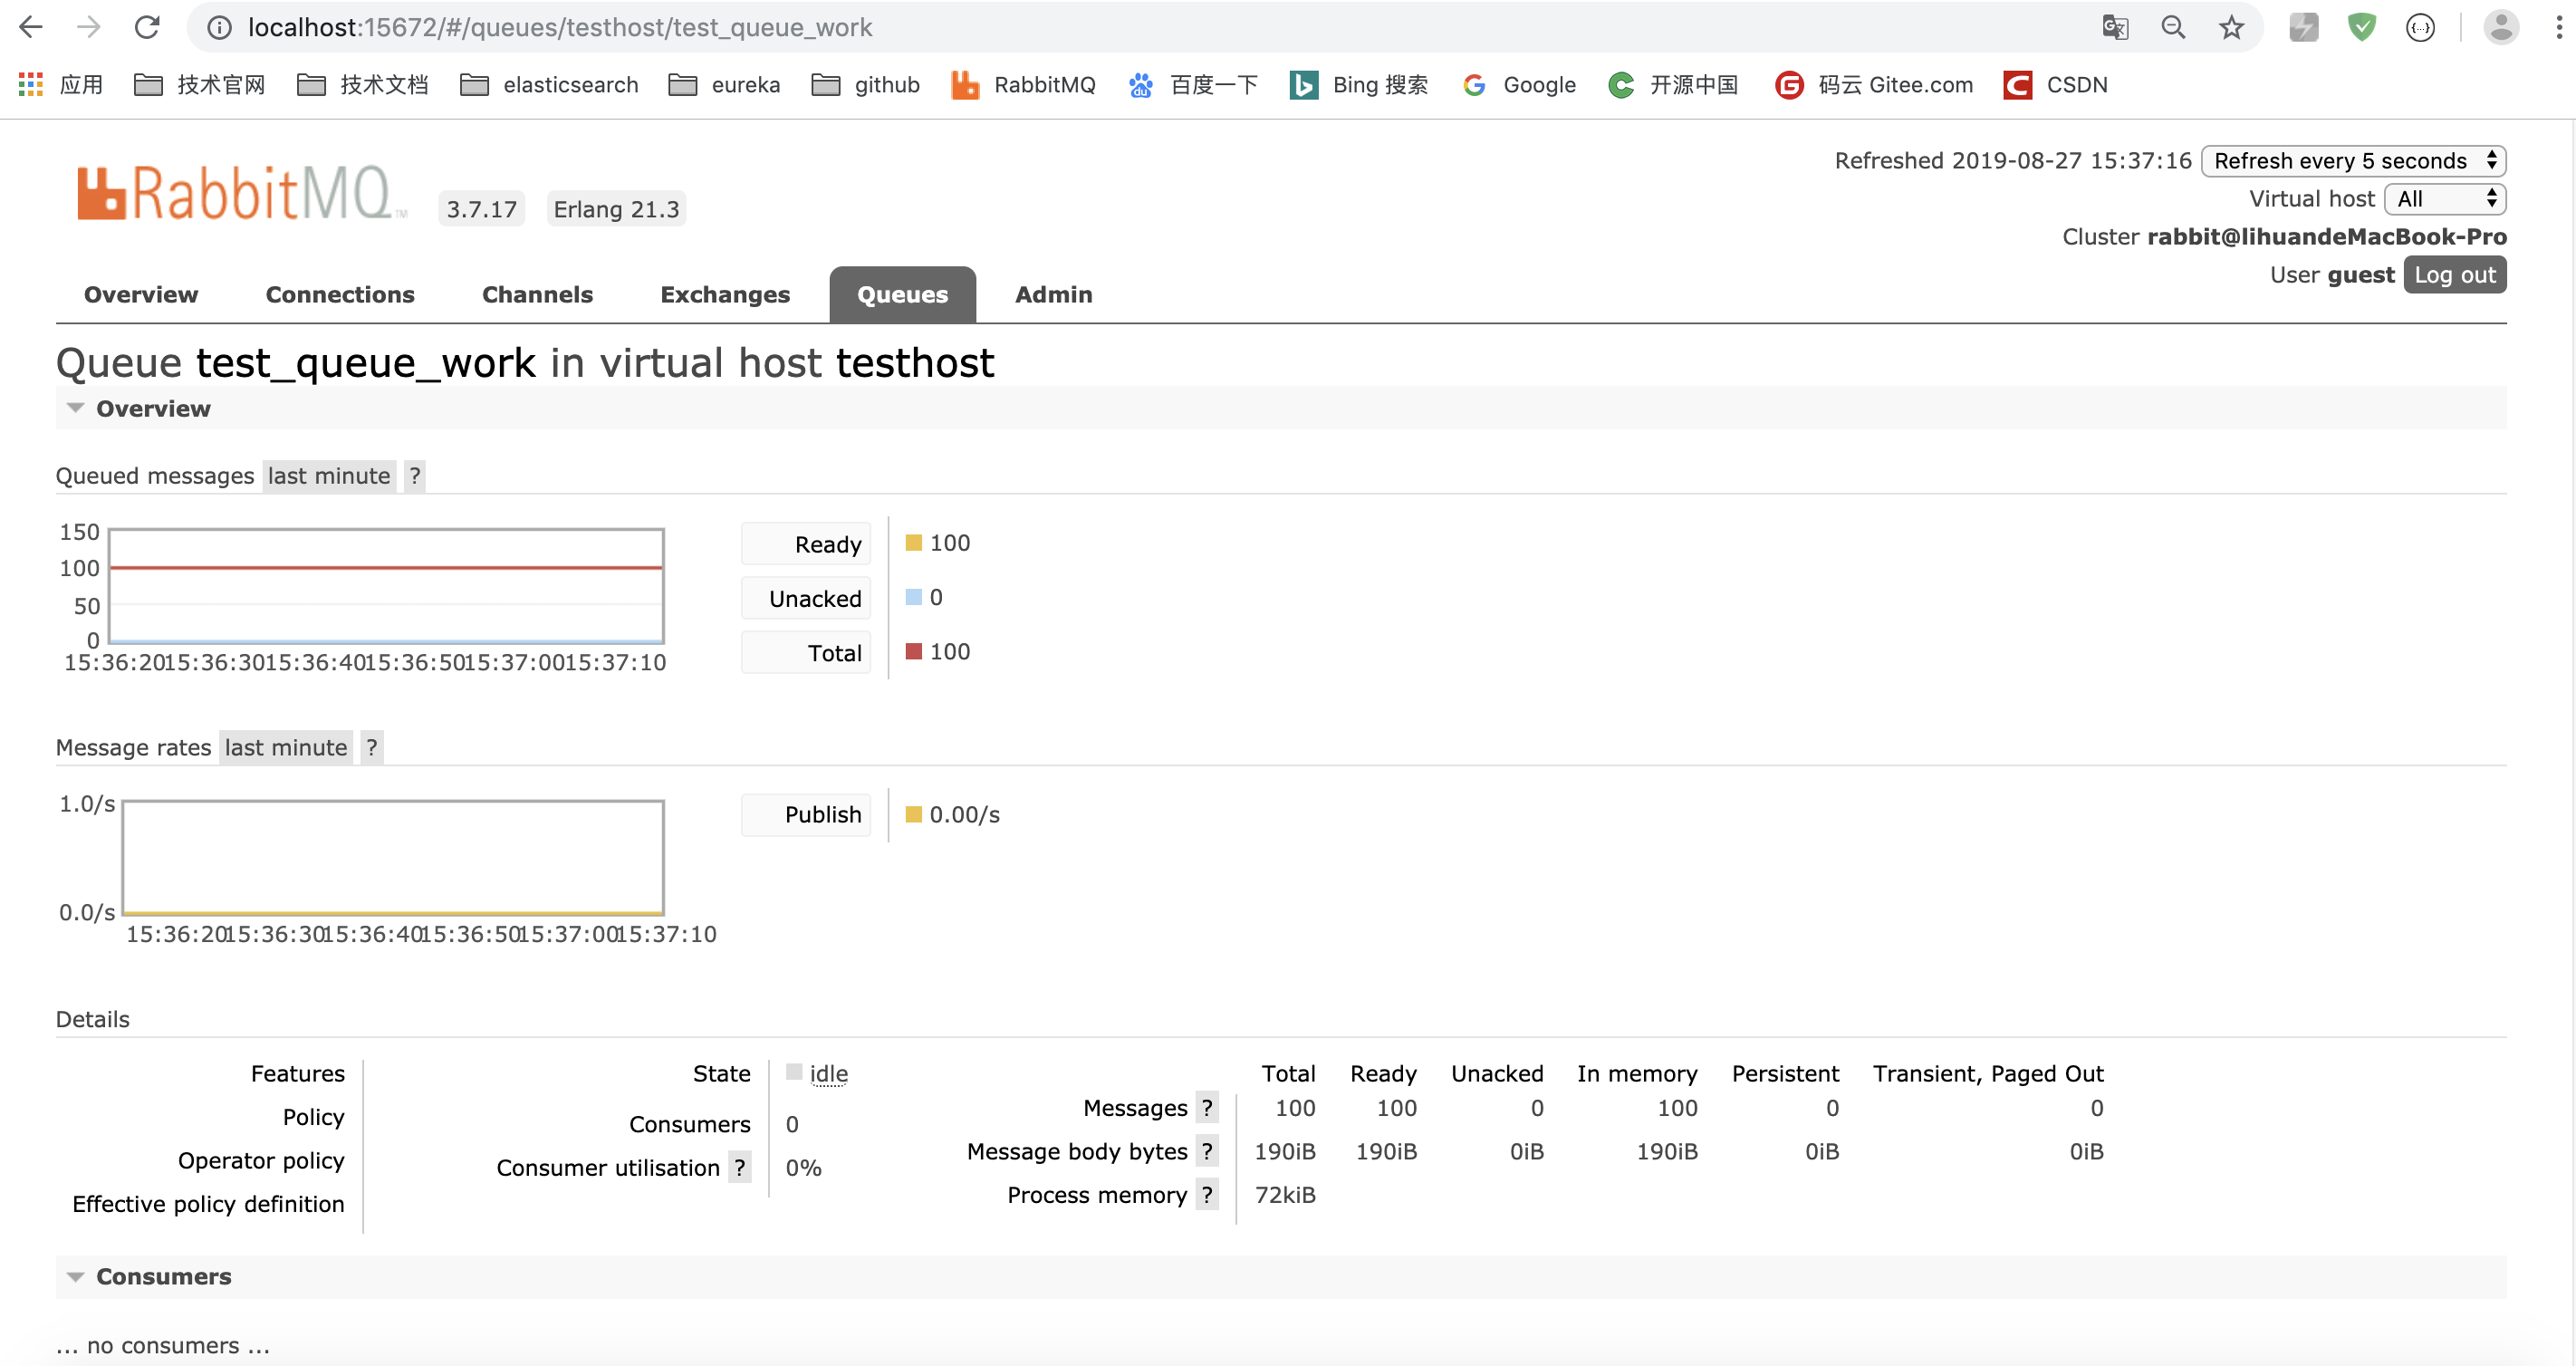
Task: Open the gray lightning extension icon
Action: (x=2304, y=27)
